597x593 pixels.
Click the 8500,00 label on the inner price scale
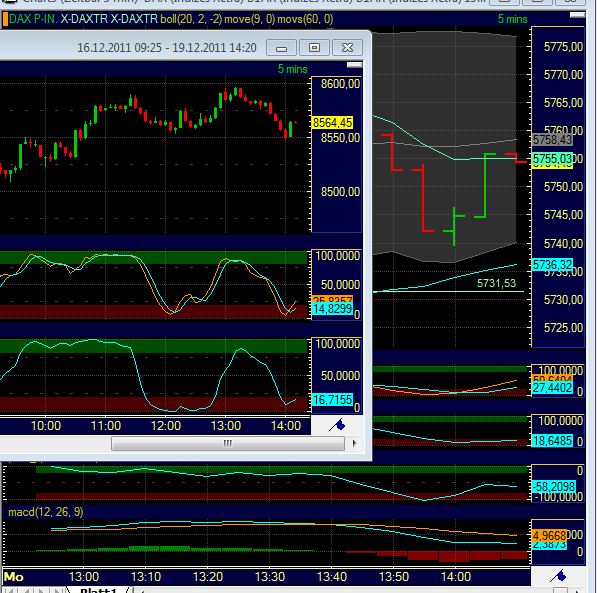[340, 192]
